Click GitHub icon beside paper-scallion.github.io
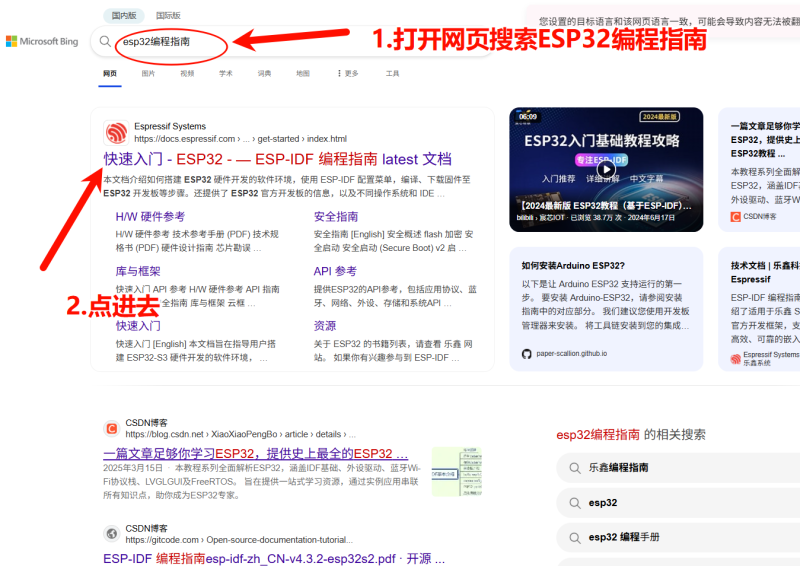Image resolution: width=800 pixels, height=566 pixels. (x=527, y=354)
